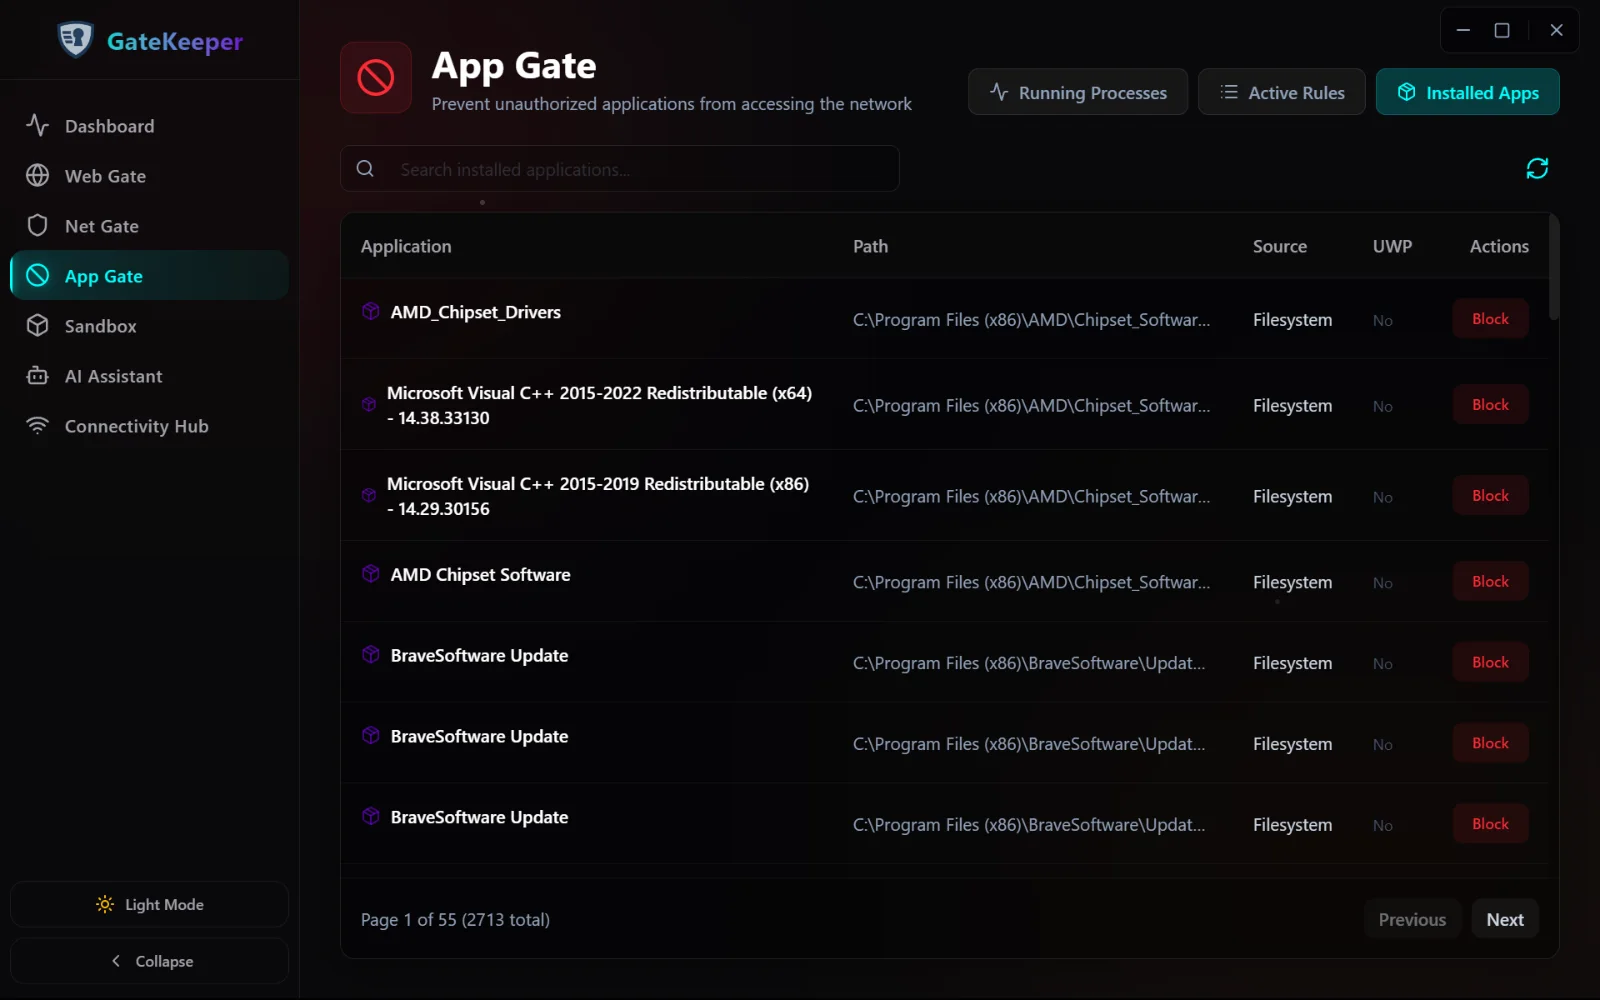
Task: Click the Running Processes pulse icon
Action: click(999, 92)
